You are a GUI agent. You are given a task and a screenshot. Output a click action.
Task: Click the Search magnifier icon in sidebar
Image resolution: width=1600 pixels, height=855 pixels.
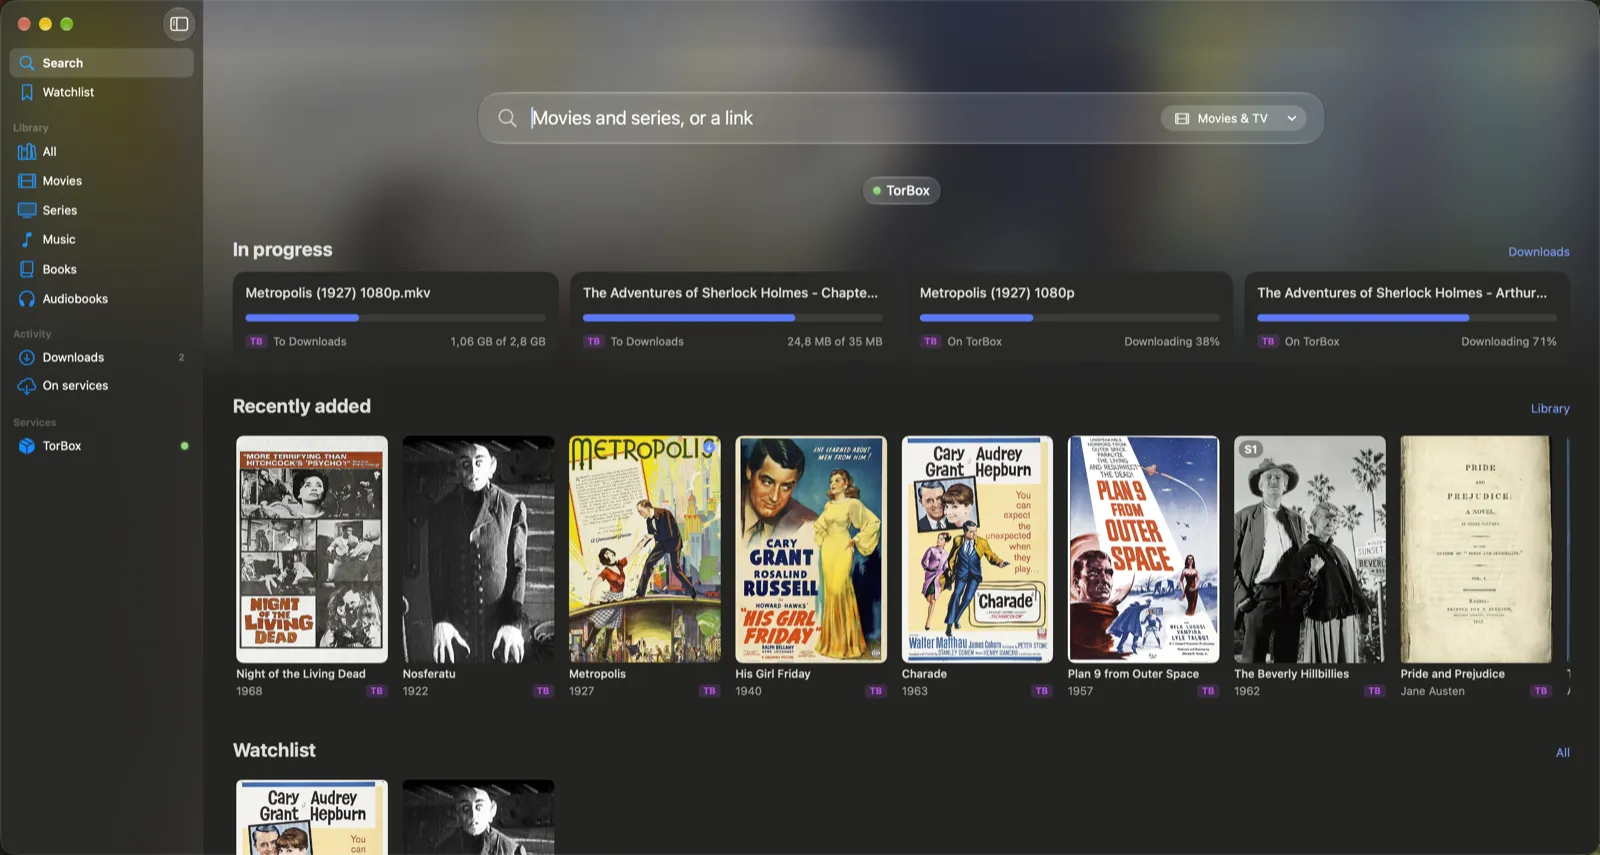click(27, 63)
